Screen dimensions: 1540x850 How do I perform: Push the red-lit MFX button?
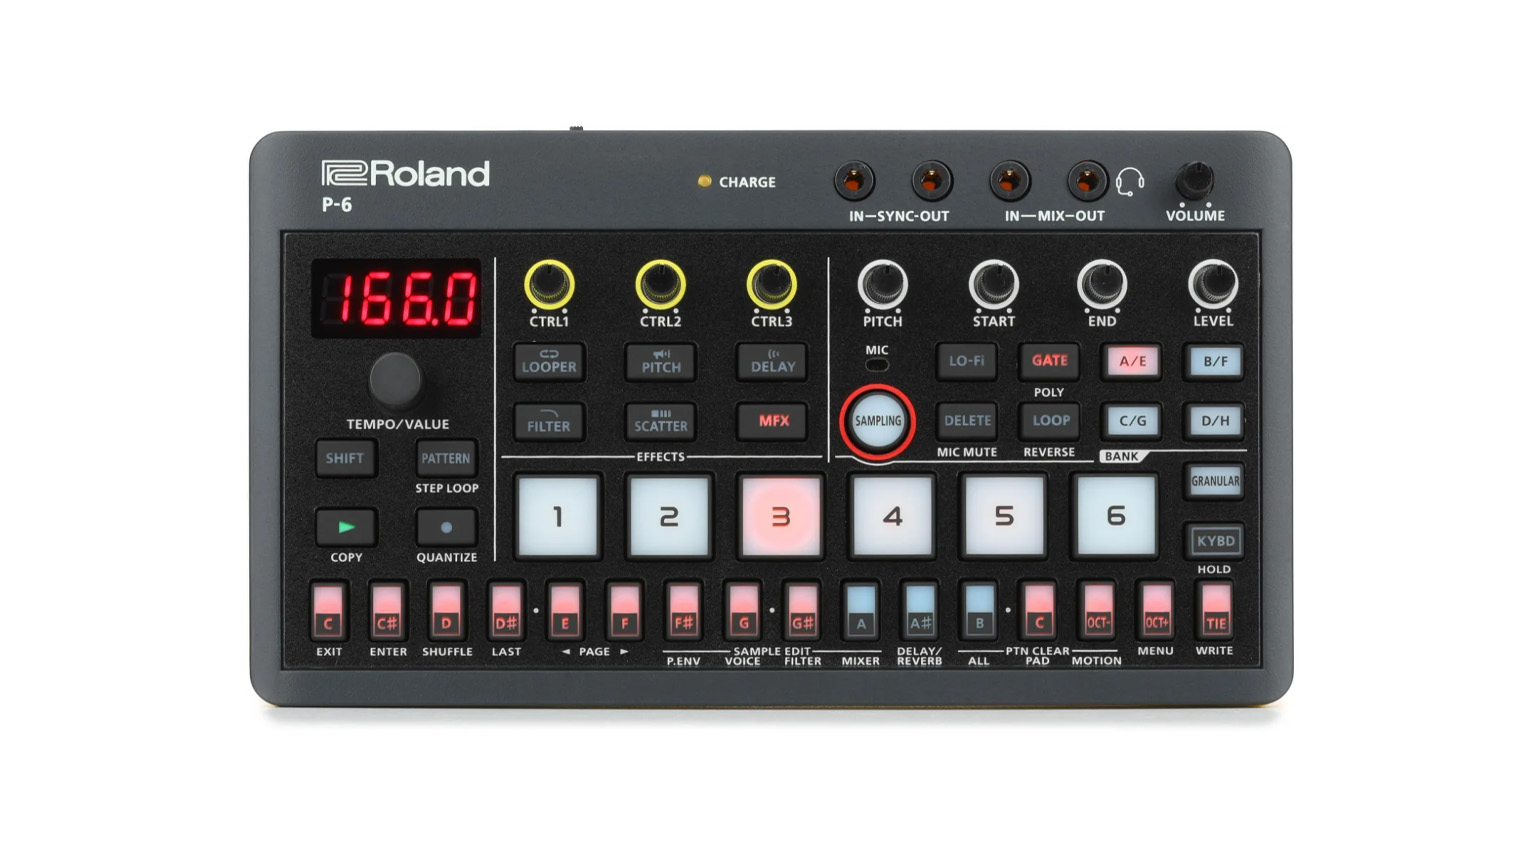[x=772, y=421]
